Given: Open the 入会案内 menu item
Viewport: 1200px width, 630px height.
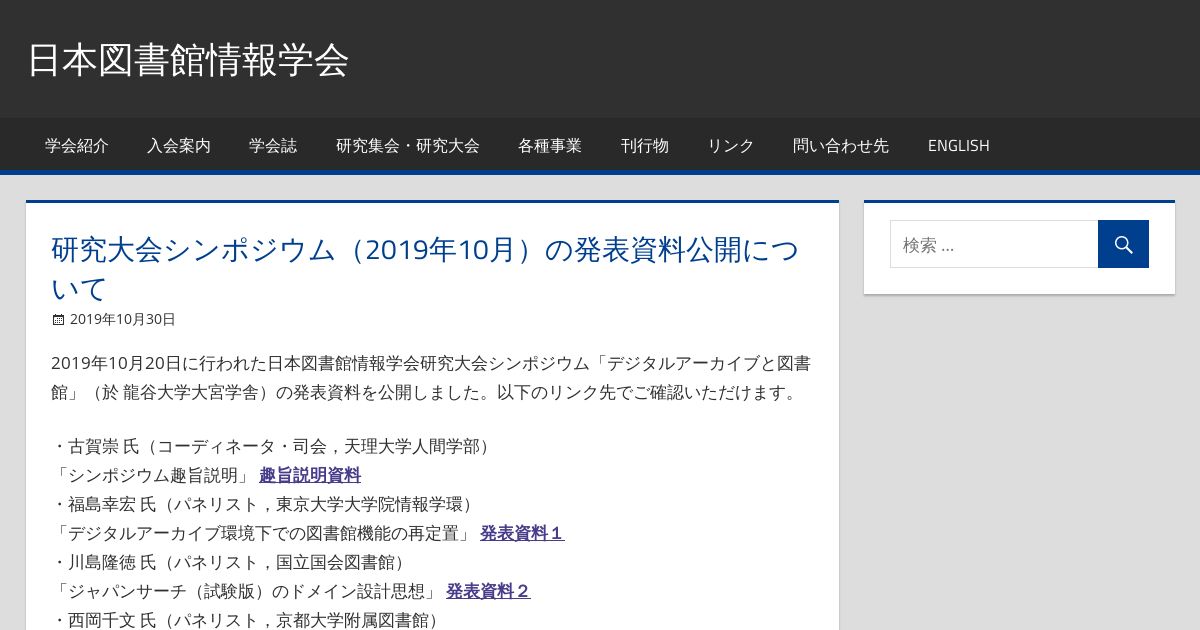Looking at the screenshot, I should coord(179,145).
